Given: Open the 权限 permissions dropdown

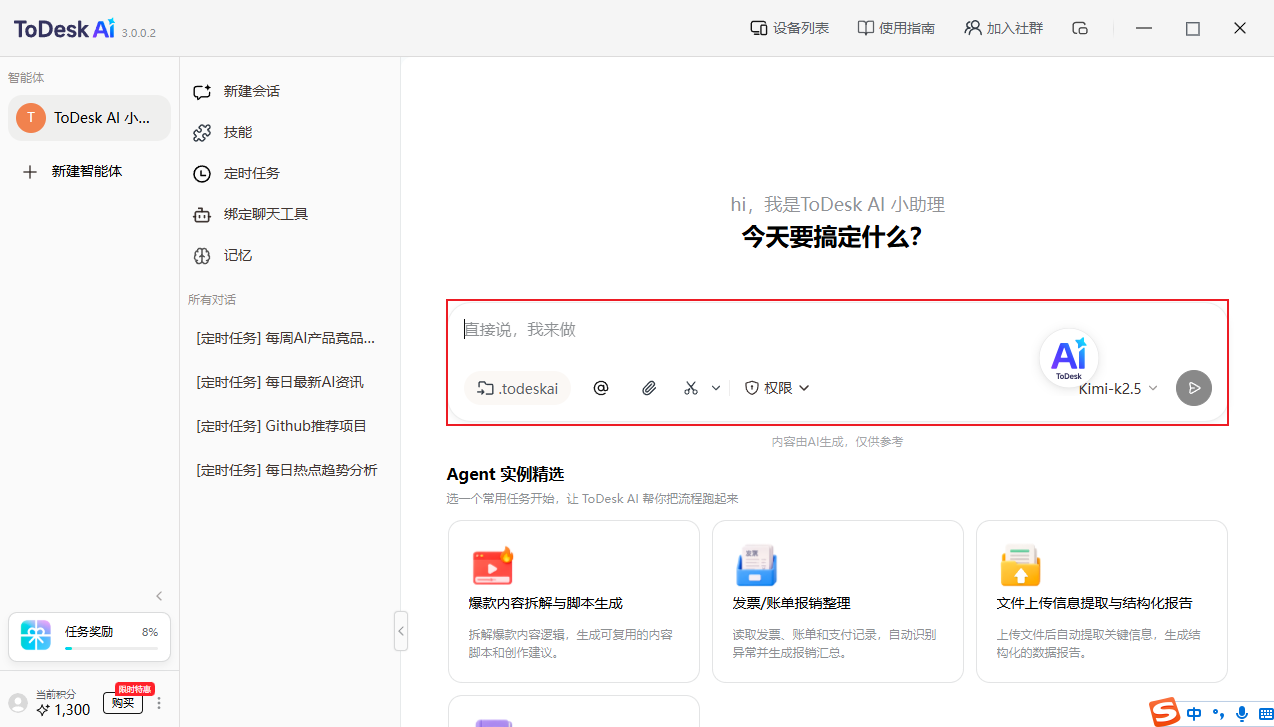Looking at the screenshot, I should (777, 388).
